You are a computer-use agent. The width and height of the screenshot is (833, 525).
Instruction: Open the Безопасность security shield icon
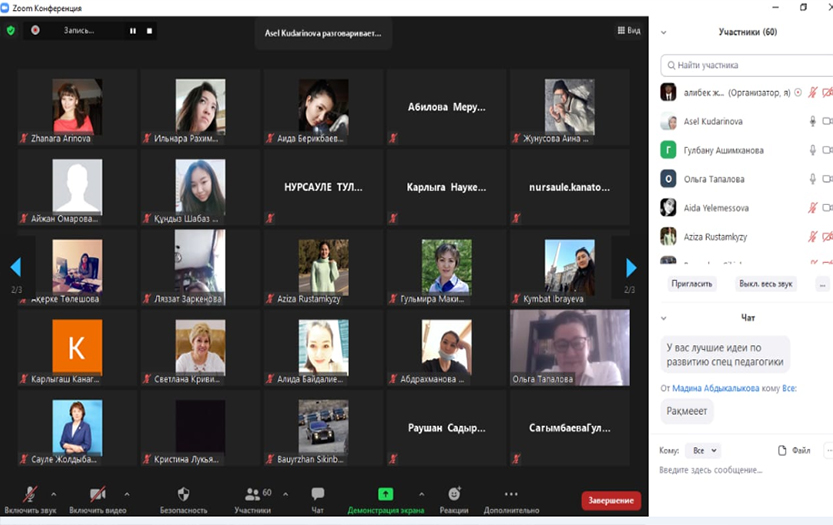(183, 494)
